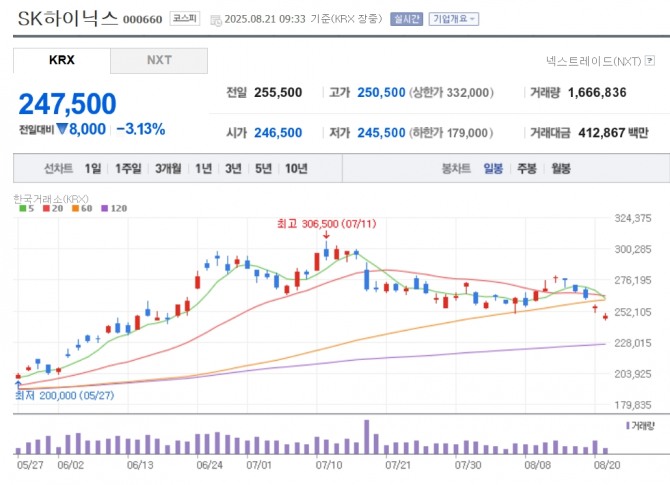670x485 pixels.
Task: Switch to the KRX tab
Action: coord(61,60)
